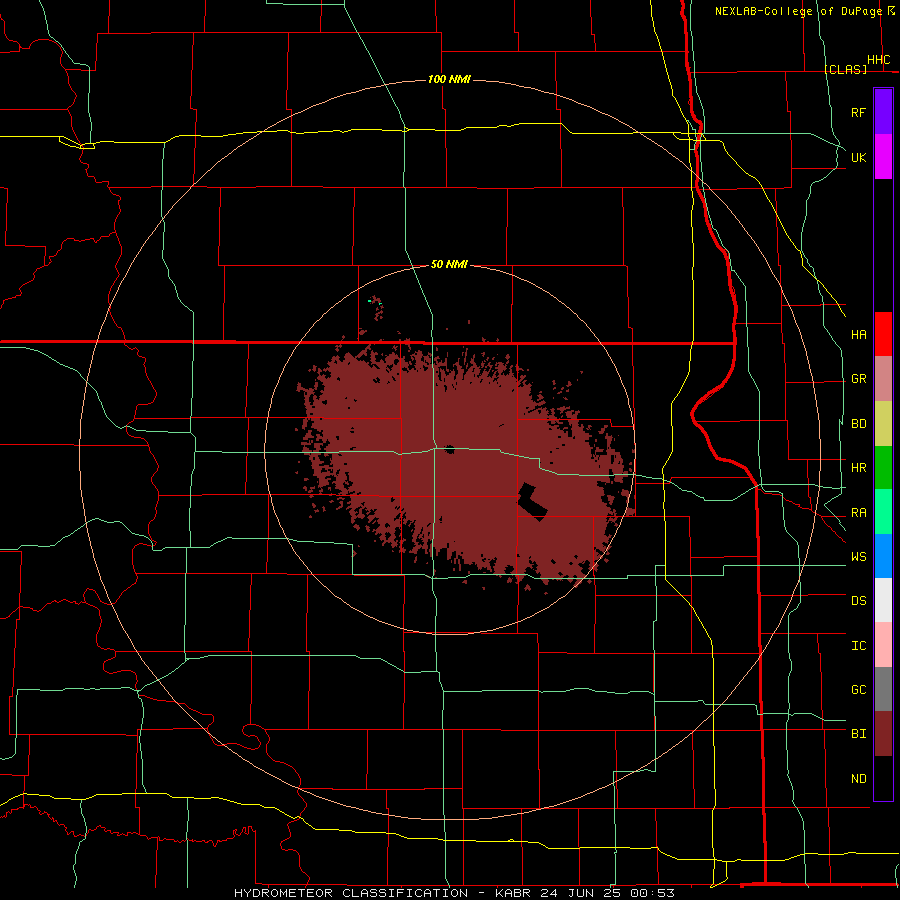Click the HYDROMETEOR CLASSIFICATION title text
This screenshot has height=900, width=900.
(x=351, y=893)
